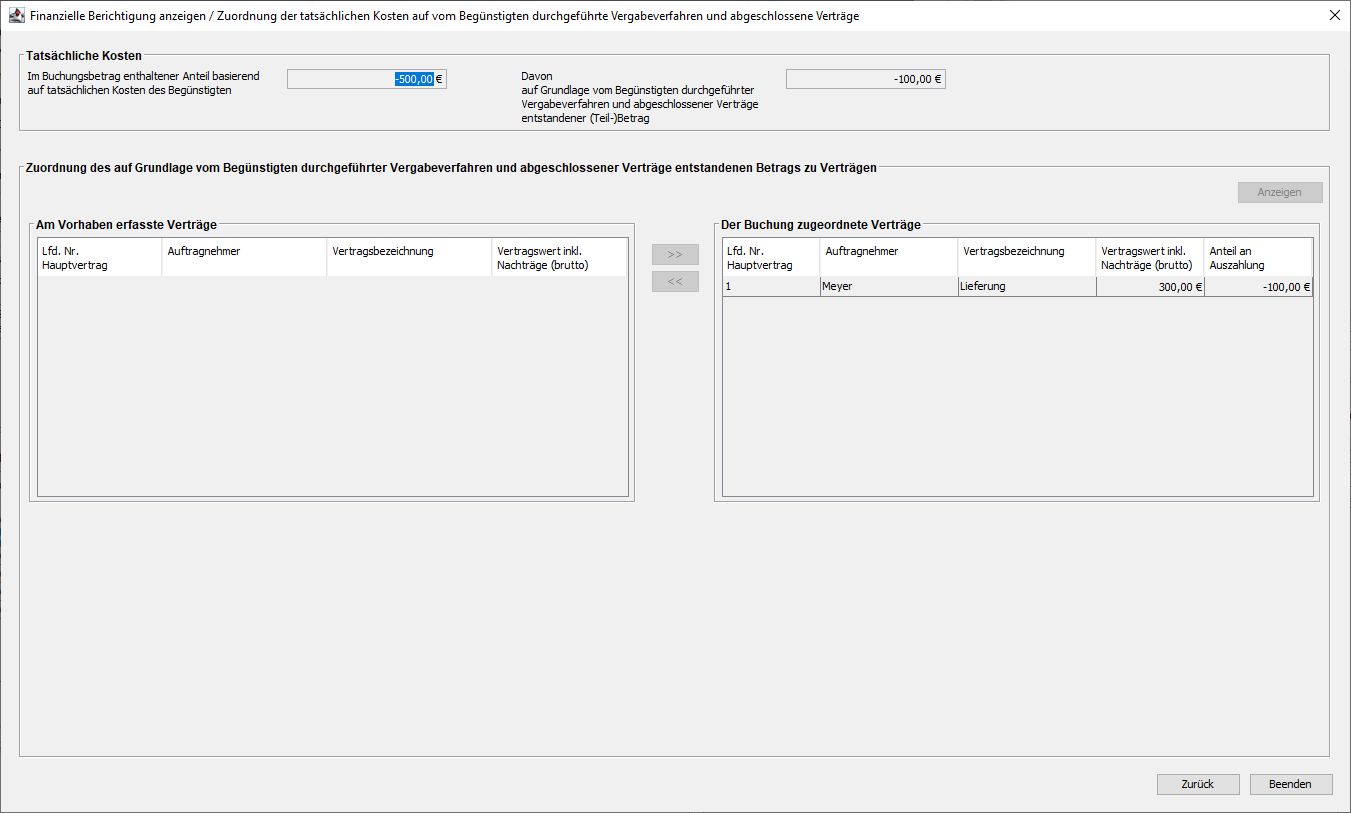Image resolution: width=1351 pixels, height=813 pixels.
Task: Select the Meyer cell in assigned contracts
Action: [888, 287]
